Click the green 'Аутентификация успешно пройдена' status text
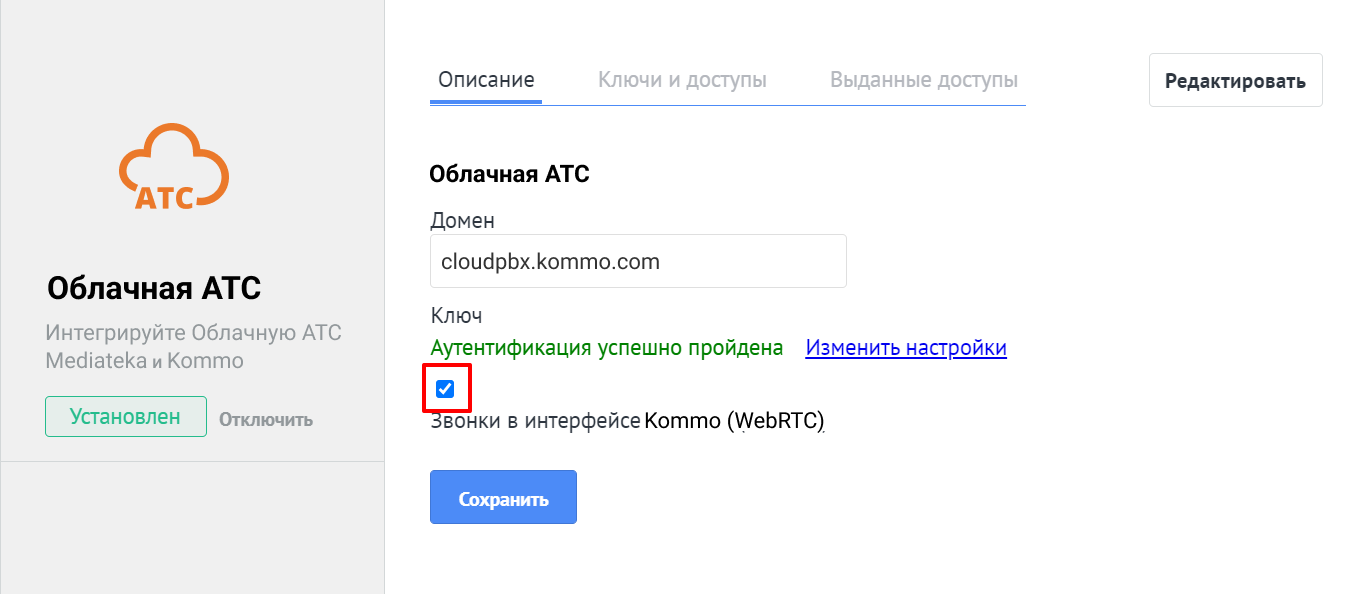Viewport: 1366px width, 594px height. point(606,348)
